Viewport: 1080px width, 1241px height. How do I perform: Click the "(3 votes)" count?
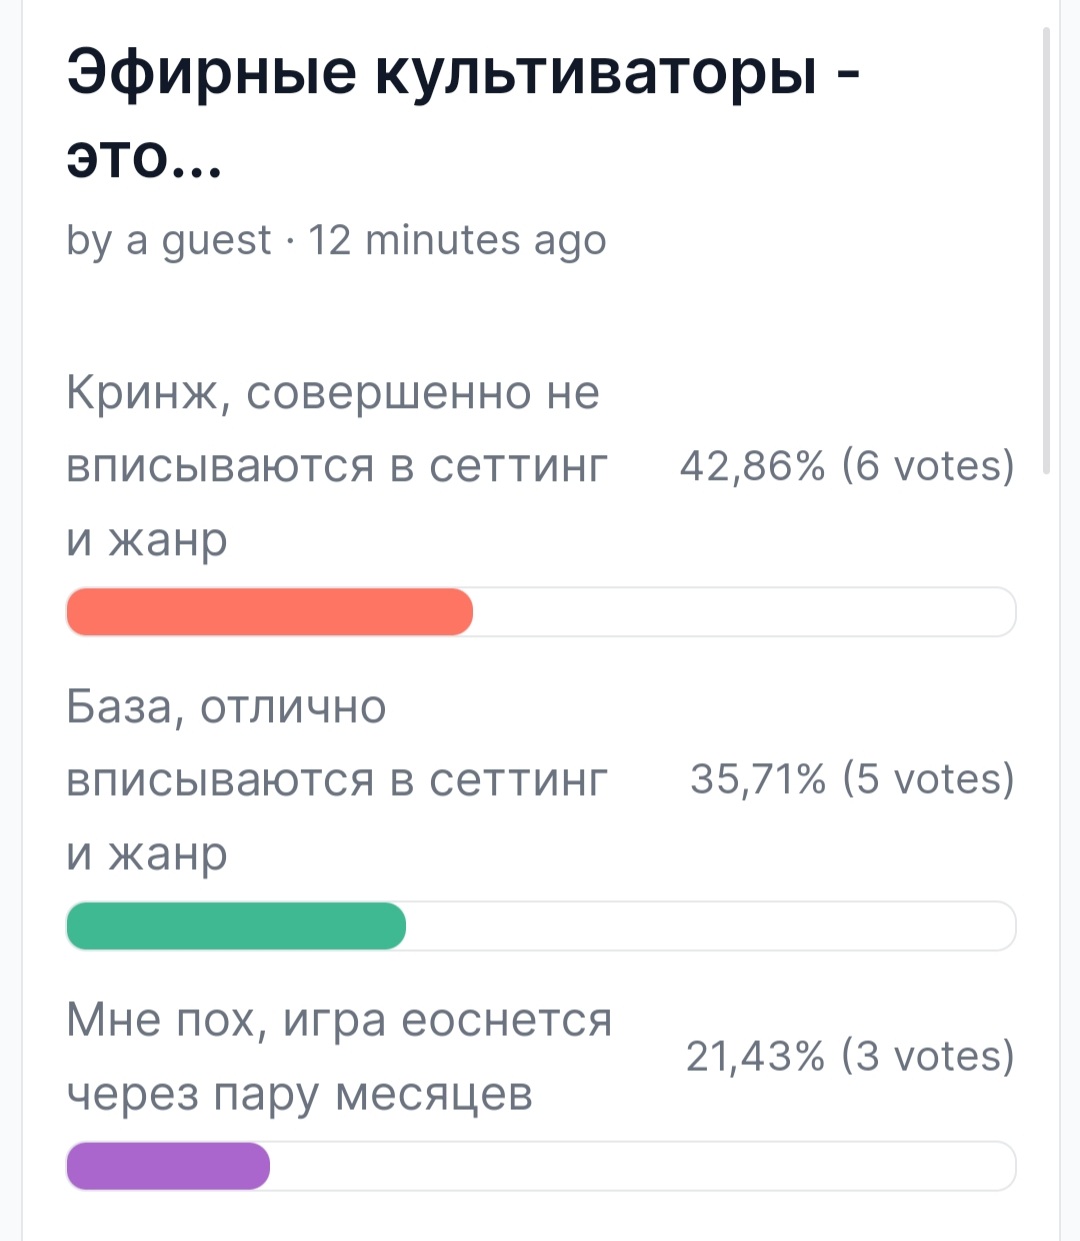pyautogui.click(x=928, y=1057)
